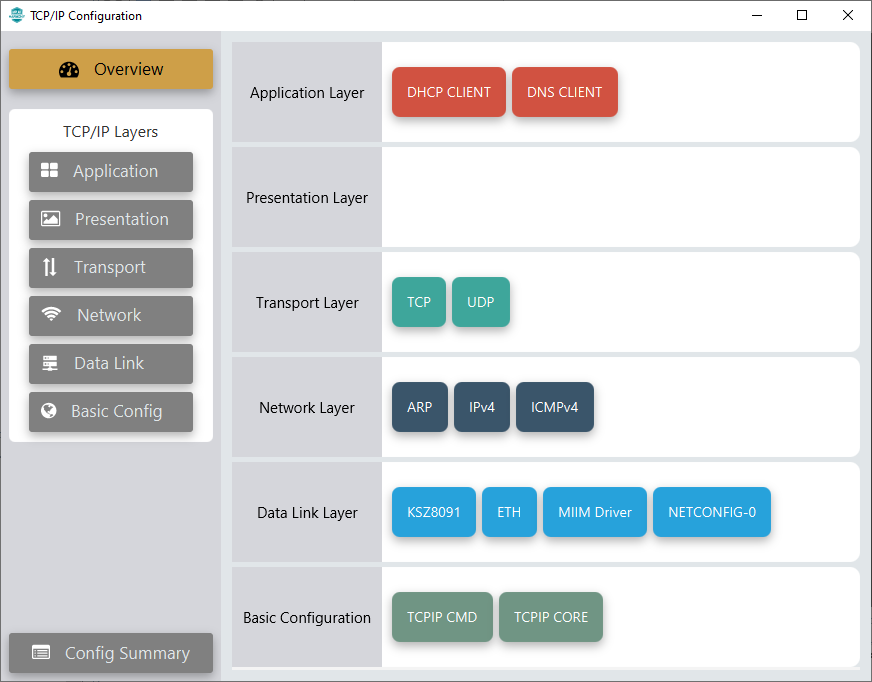Open the ETH data link block

(x=509, y=512)
